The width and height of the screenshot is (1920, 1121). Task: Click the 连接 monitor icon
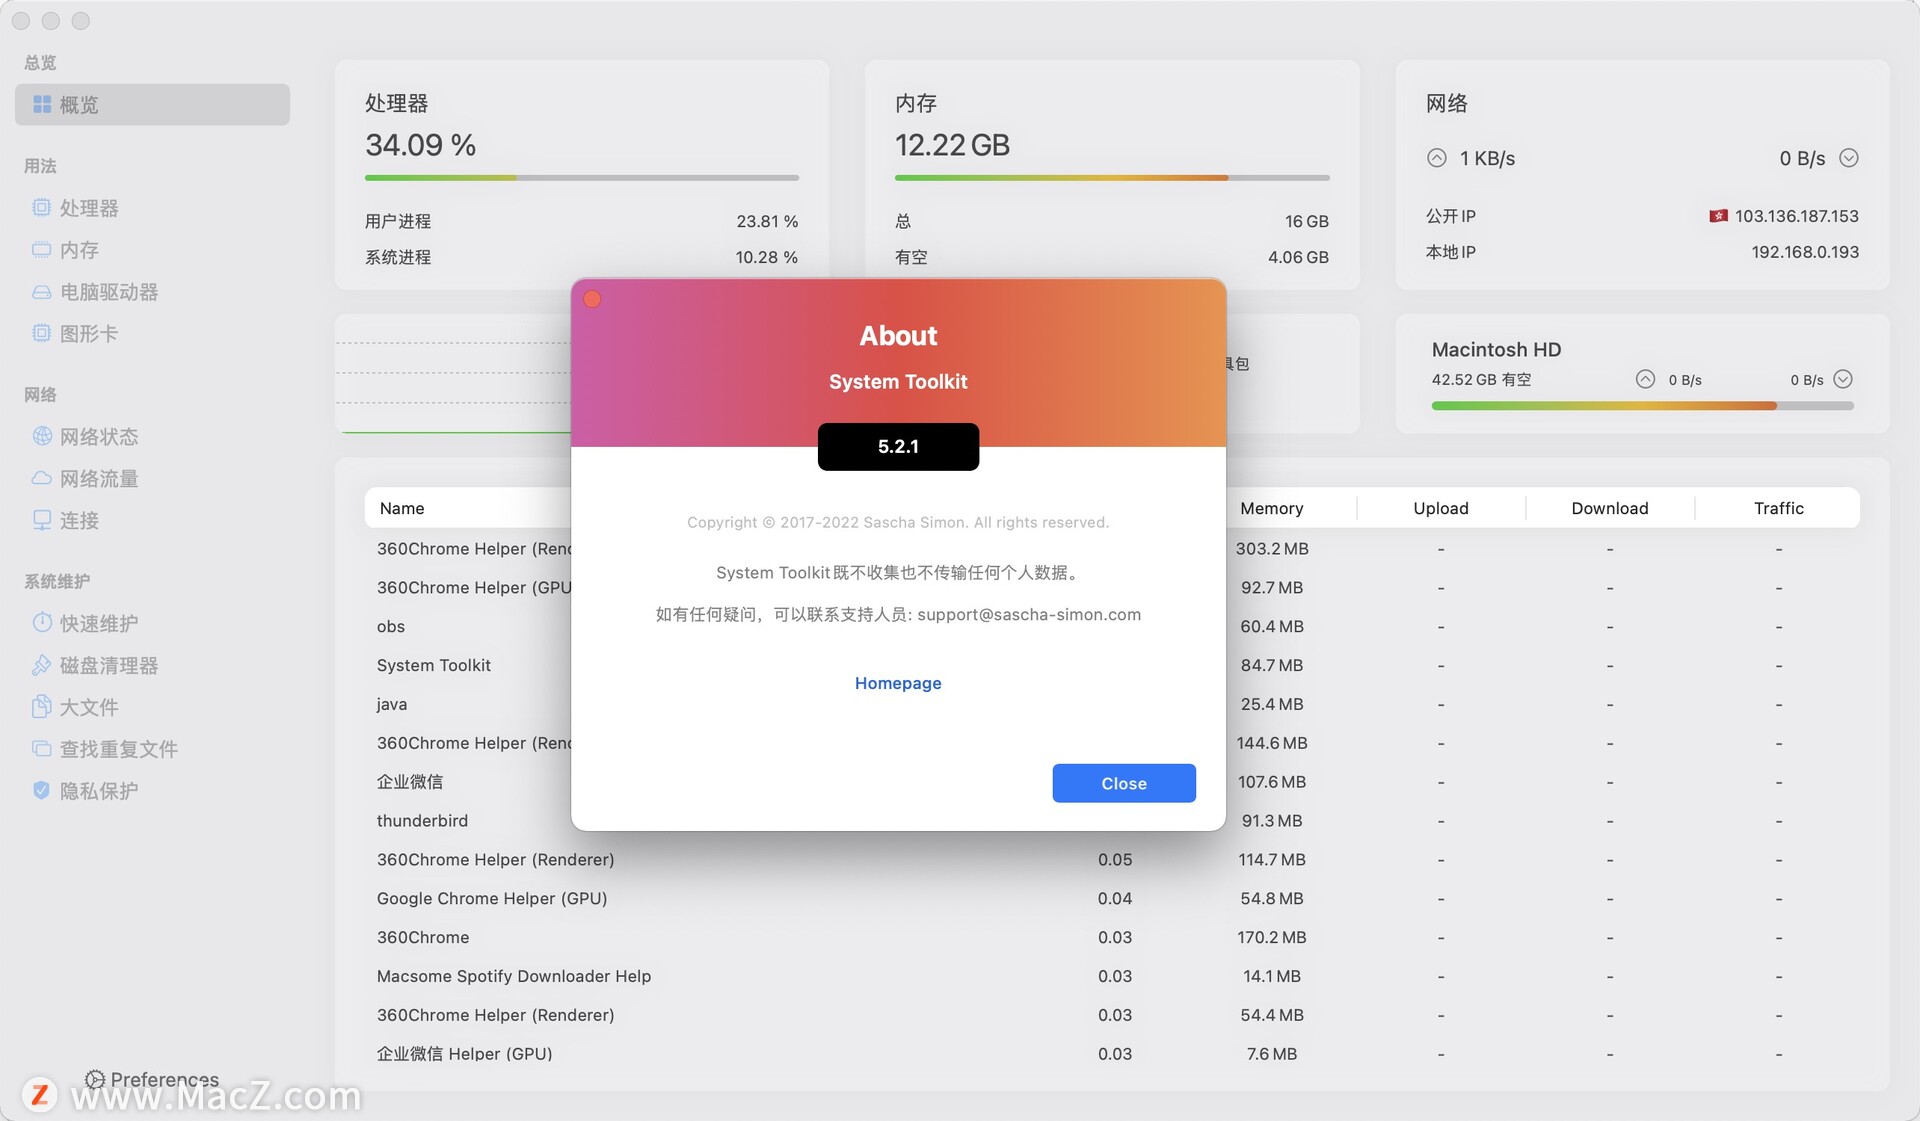(42, 520)
